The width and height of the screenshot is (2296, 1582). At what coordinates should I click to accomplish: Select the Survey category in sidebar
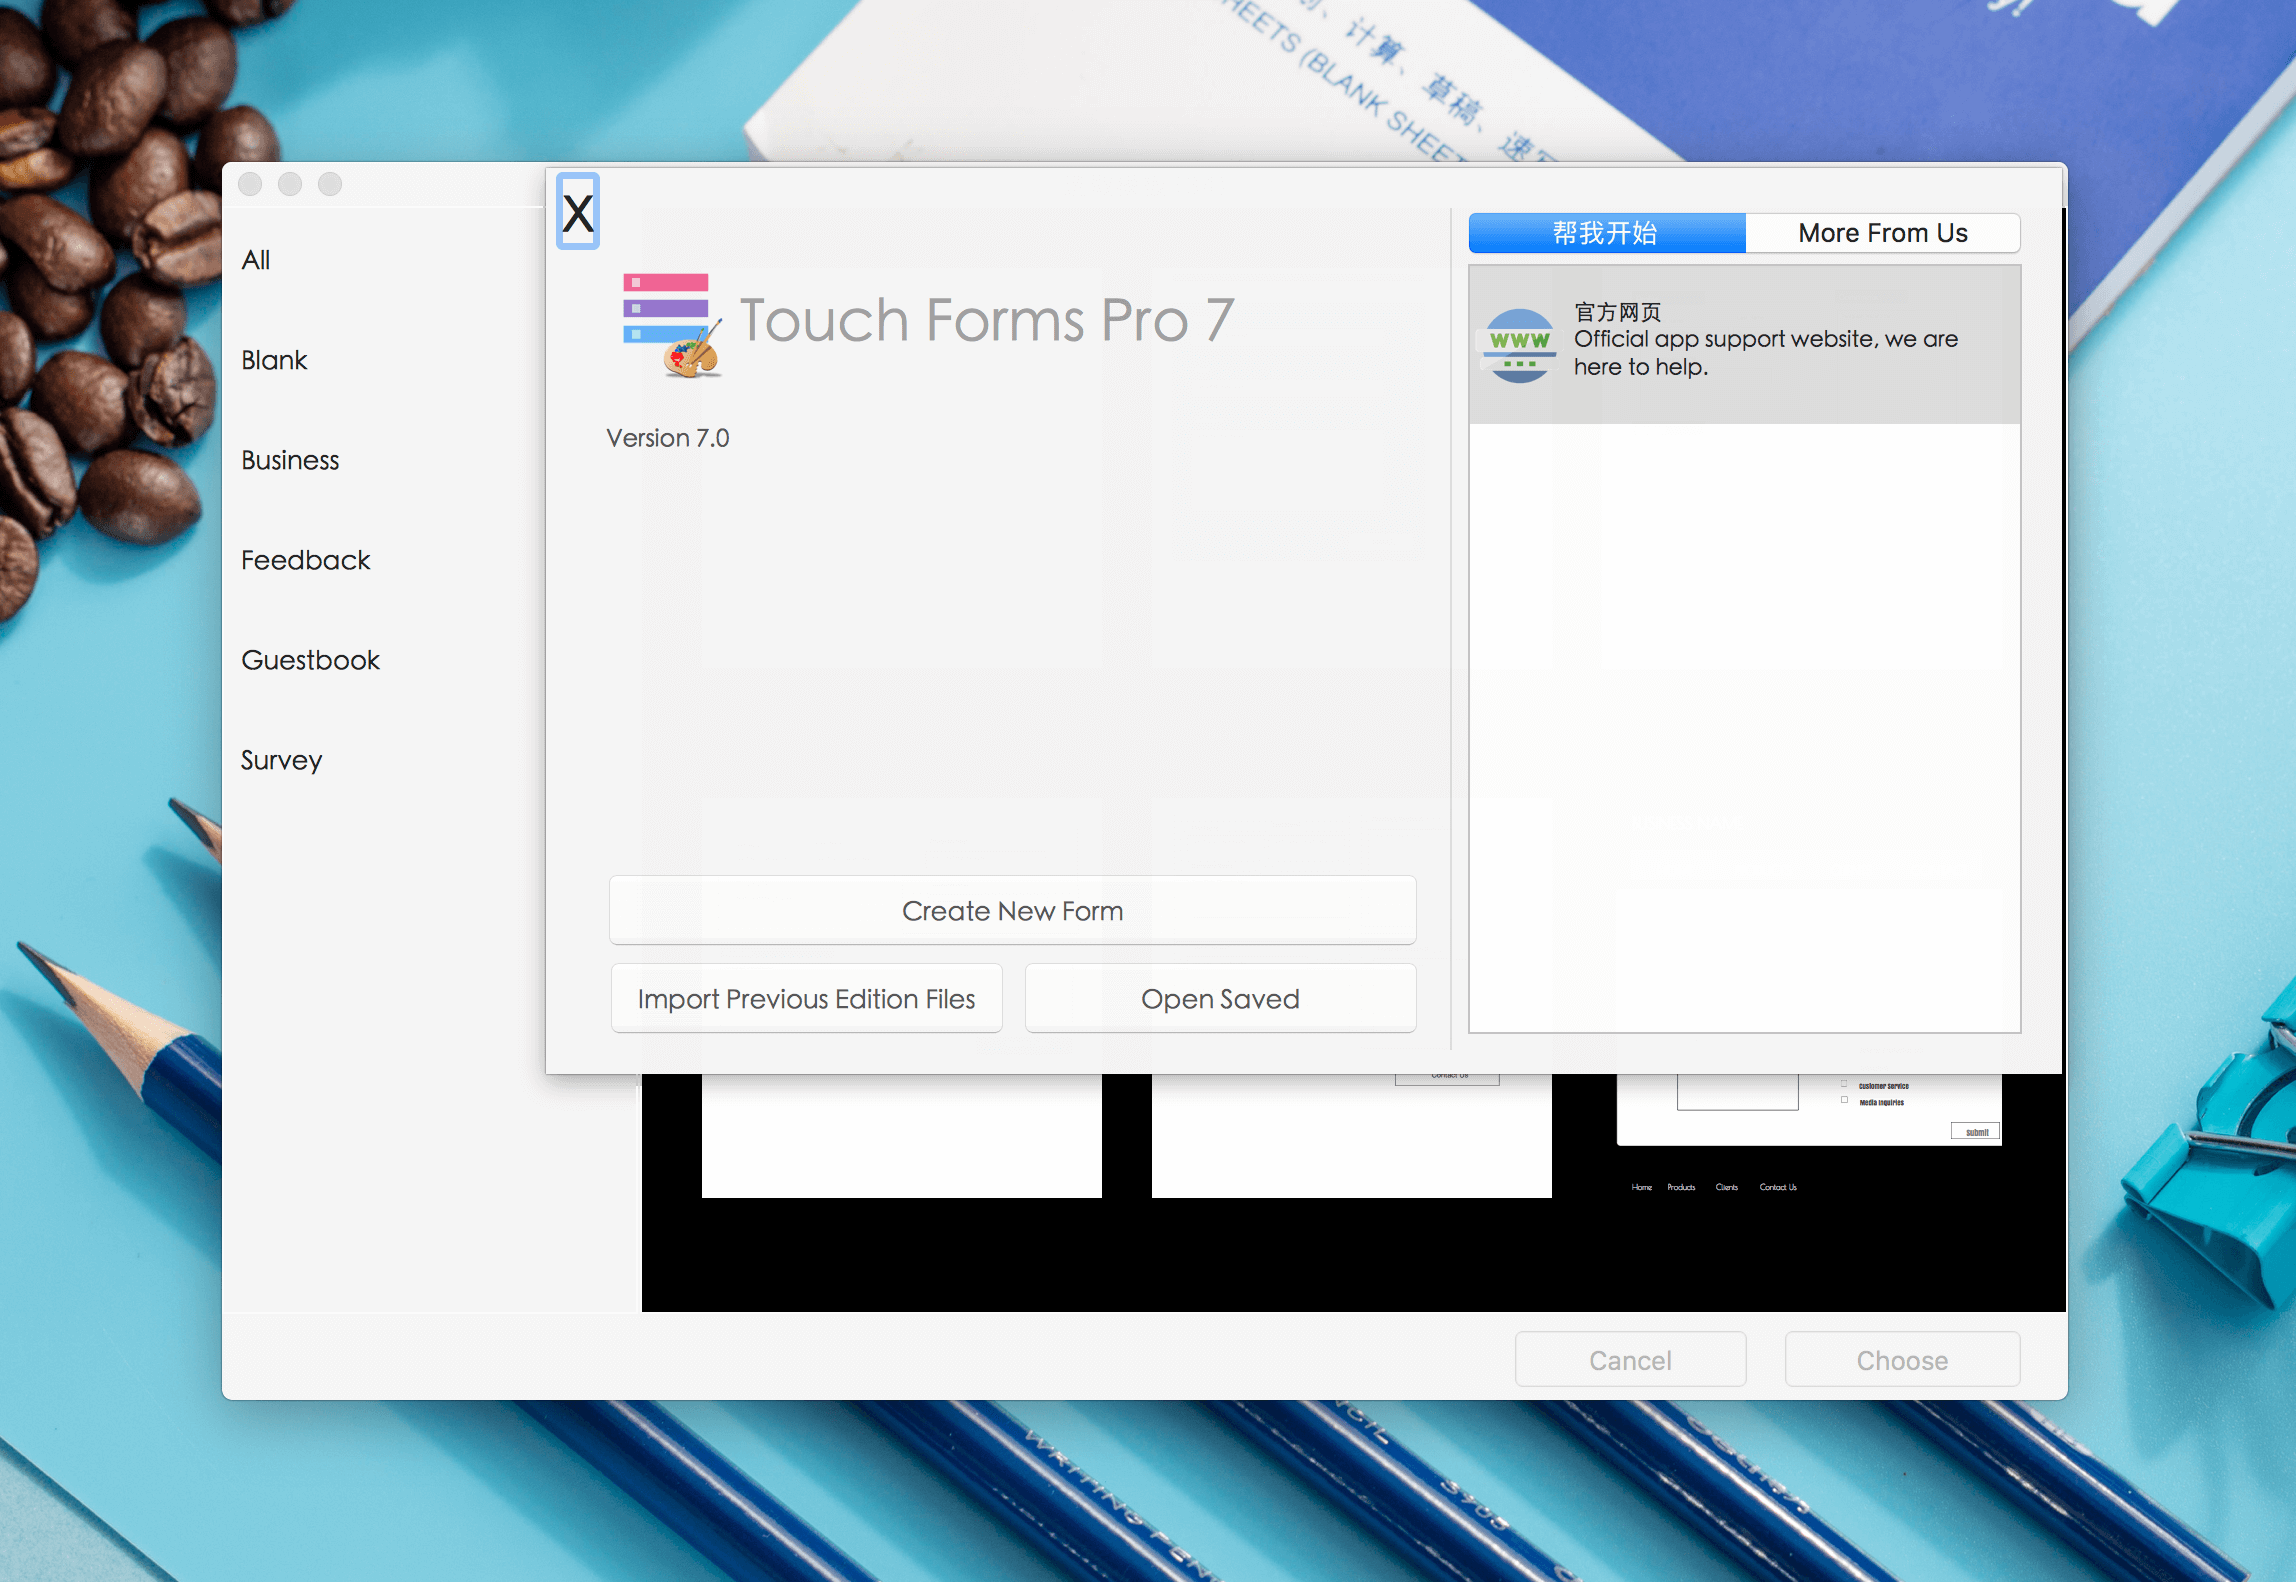[x=282, y=760]
